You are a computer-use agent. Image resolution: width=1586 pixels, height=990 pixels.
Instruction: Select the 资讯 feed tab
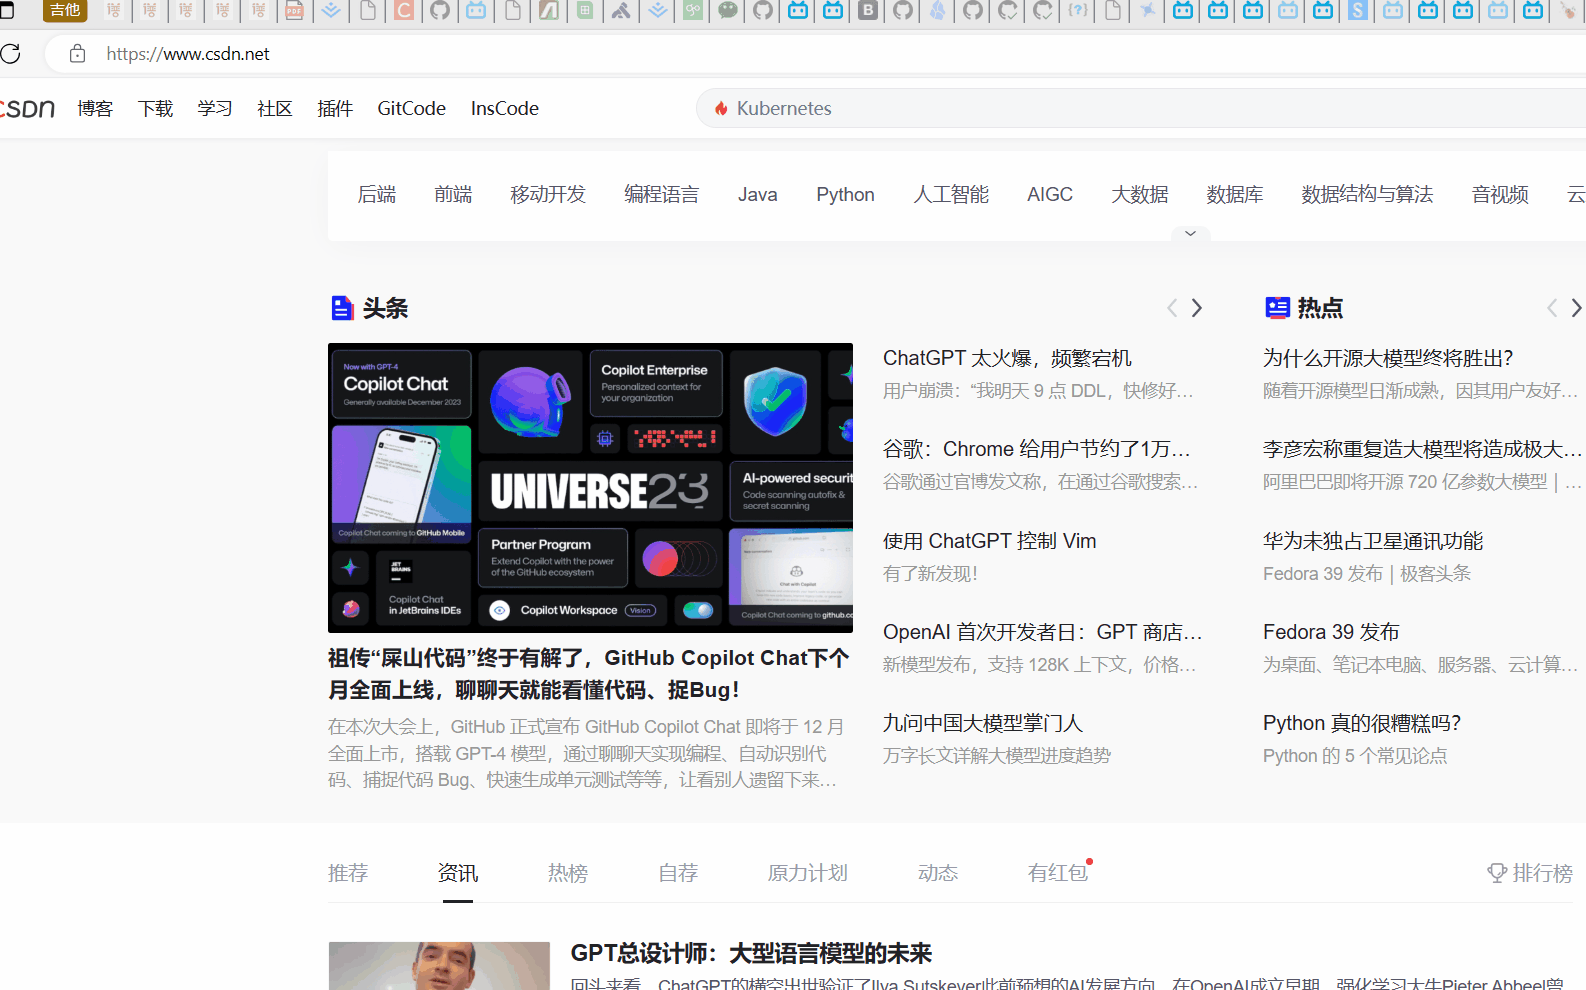coord(458,873)
